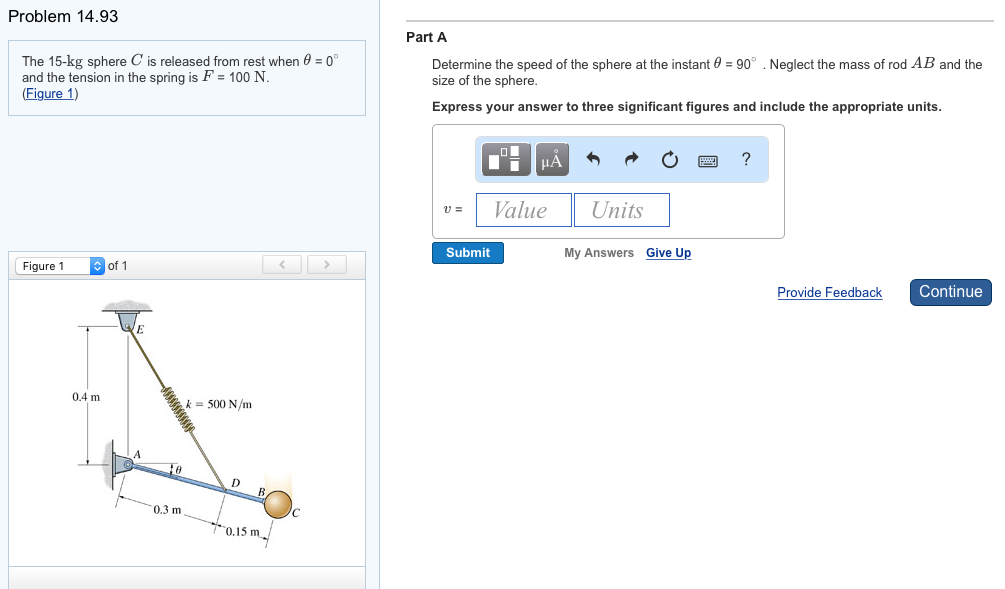
Task: Reset the answer with circular arrow icon
Action: (x=670, y=159)
